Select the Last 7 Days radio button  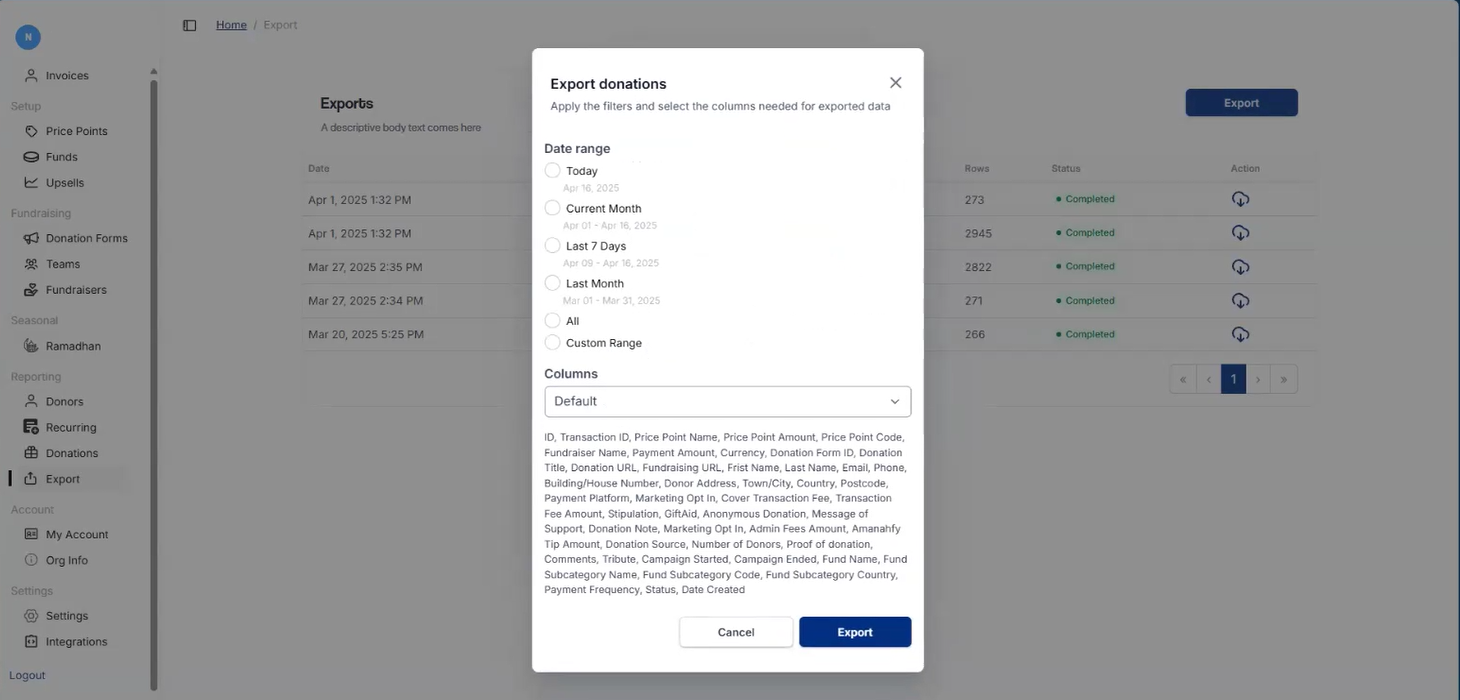coord(552,245)
